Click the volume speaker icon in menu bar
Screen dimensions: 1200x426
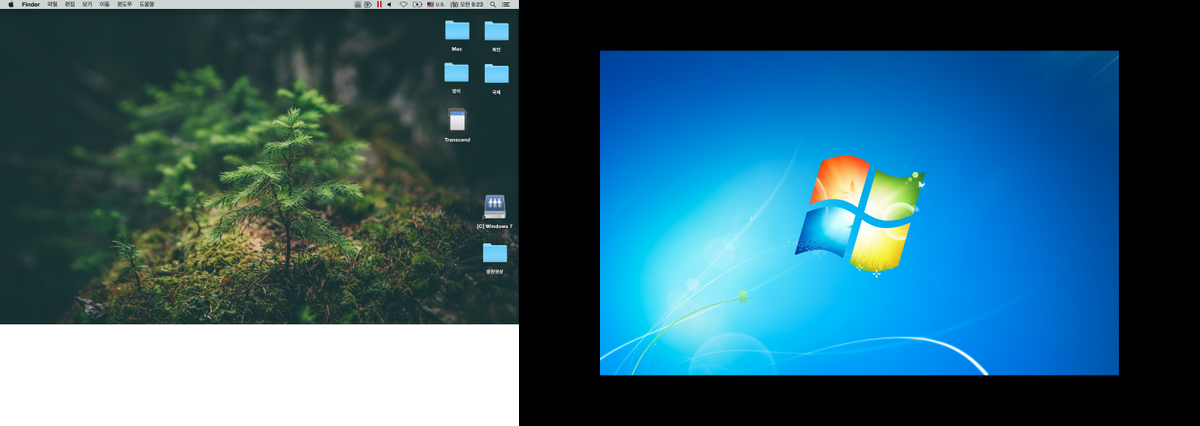(x=389, y=4)
